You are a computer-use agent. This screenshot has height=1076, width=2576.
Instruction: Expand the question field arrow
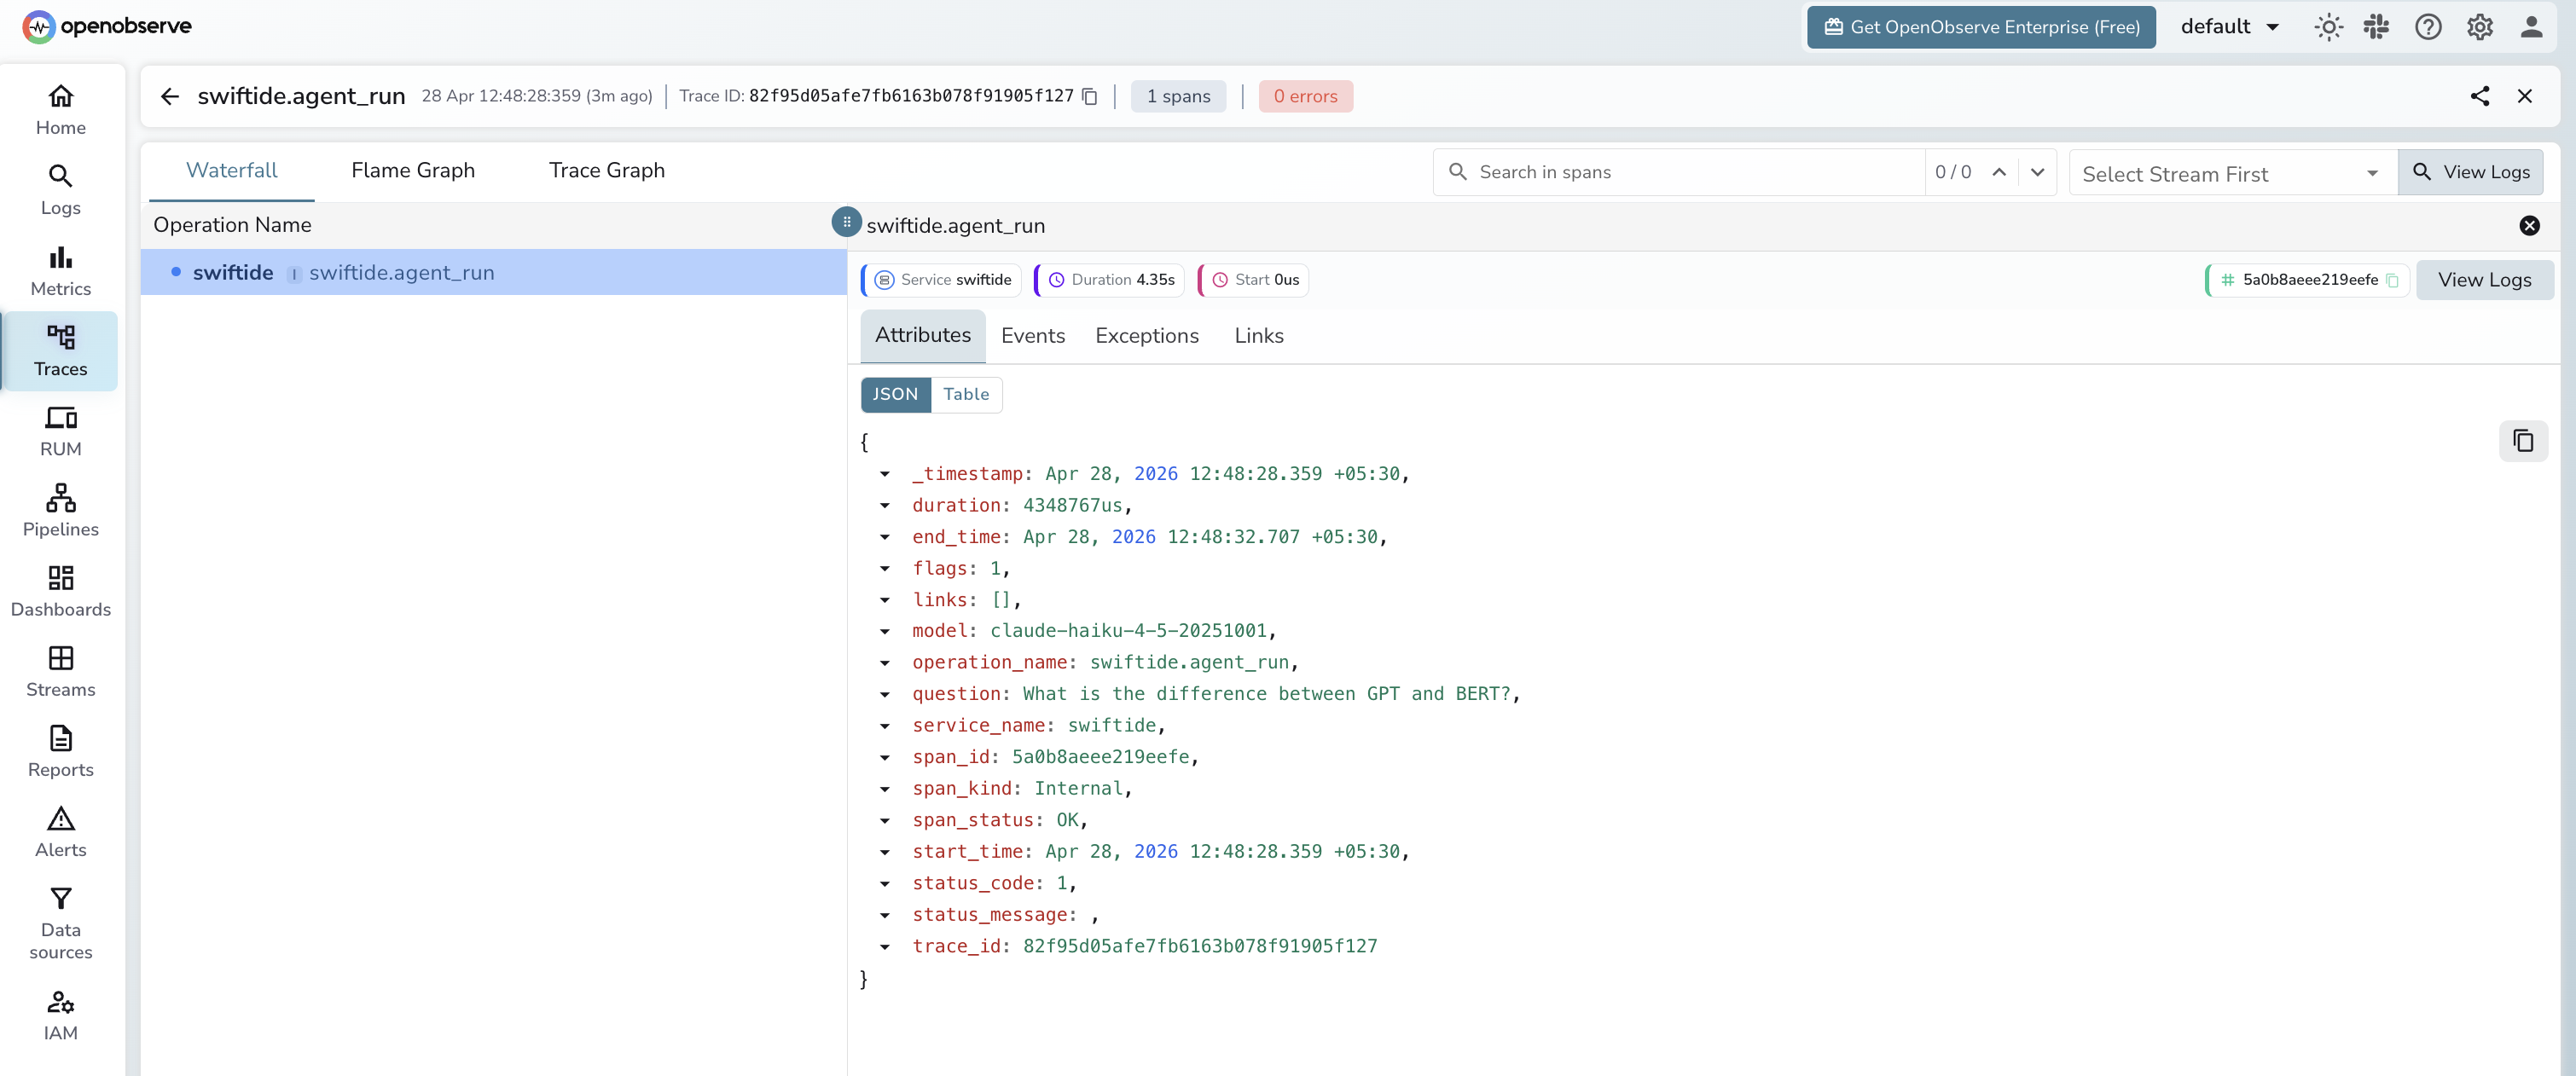point(885,694)
